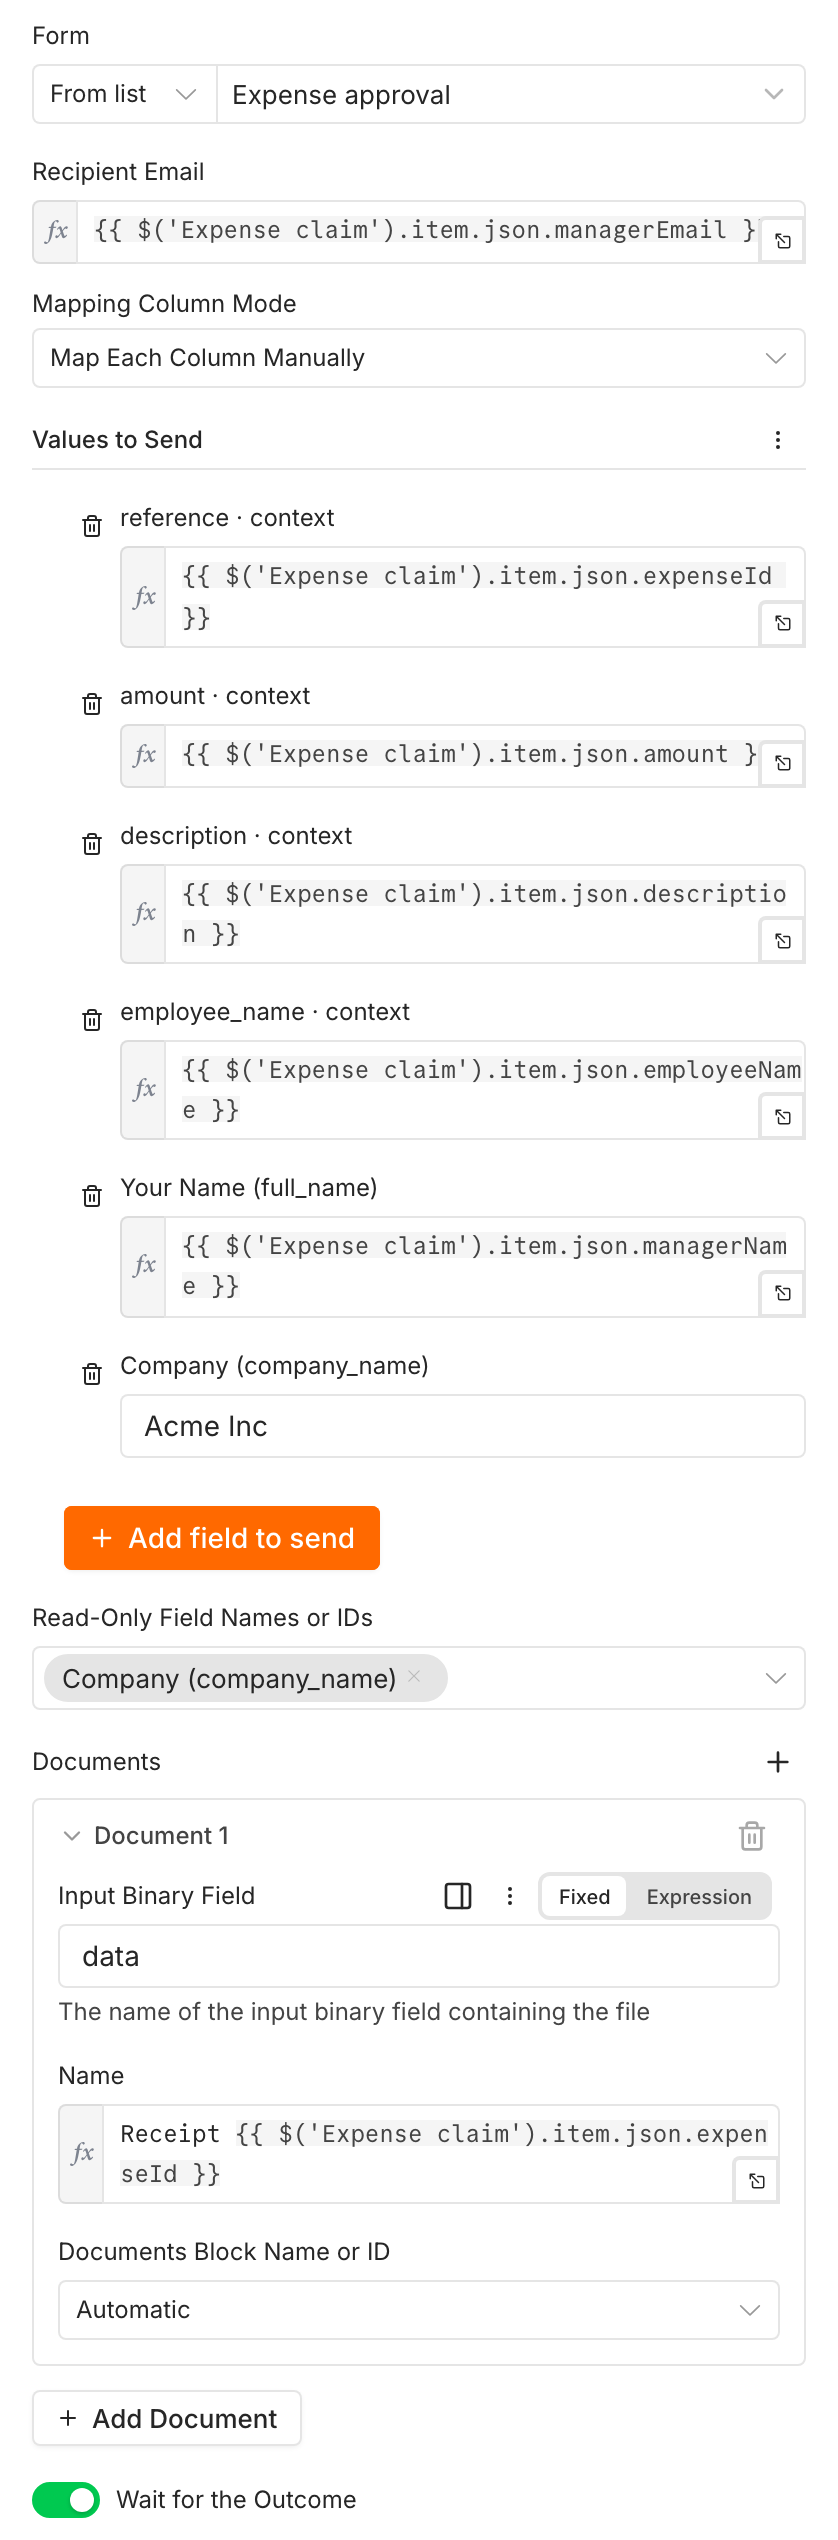Image resolution: width=838 pixels, height=2540 pixels.
Task: Edit the Receipt document name expression
Action: tap(440, 2153)
